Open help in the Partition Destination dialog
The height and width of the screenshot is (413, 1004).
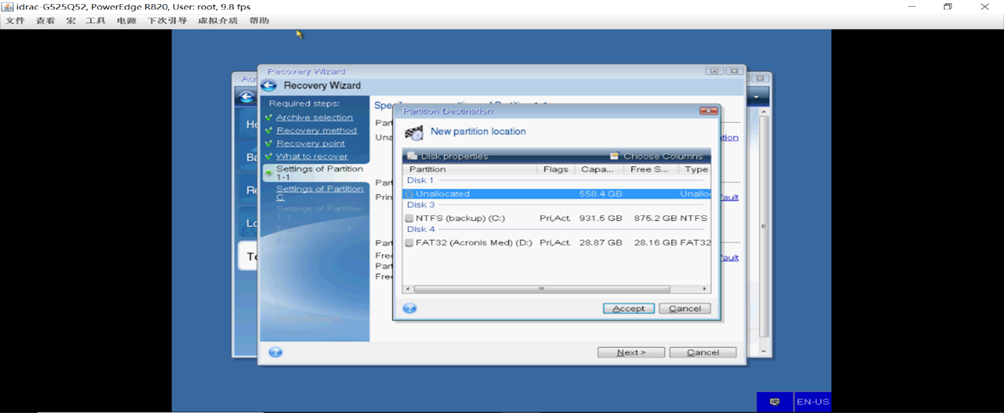410,308
